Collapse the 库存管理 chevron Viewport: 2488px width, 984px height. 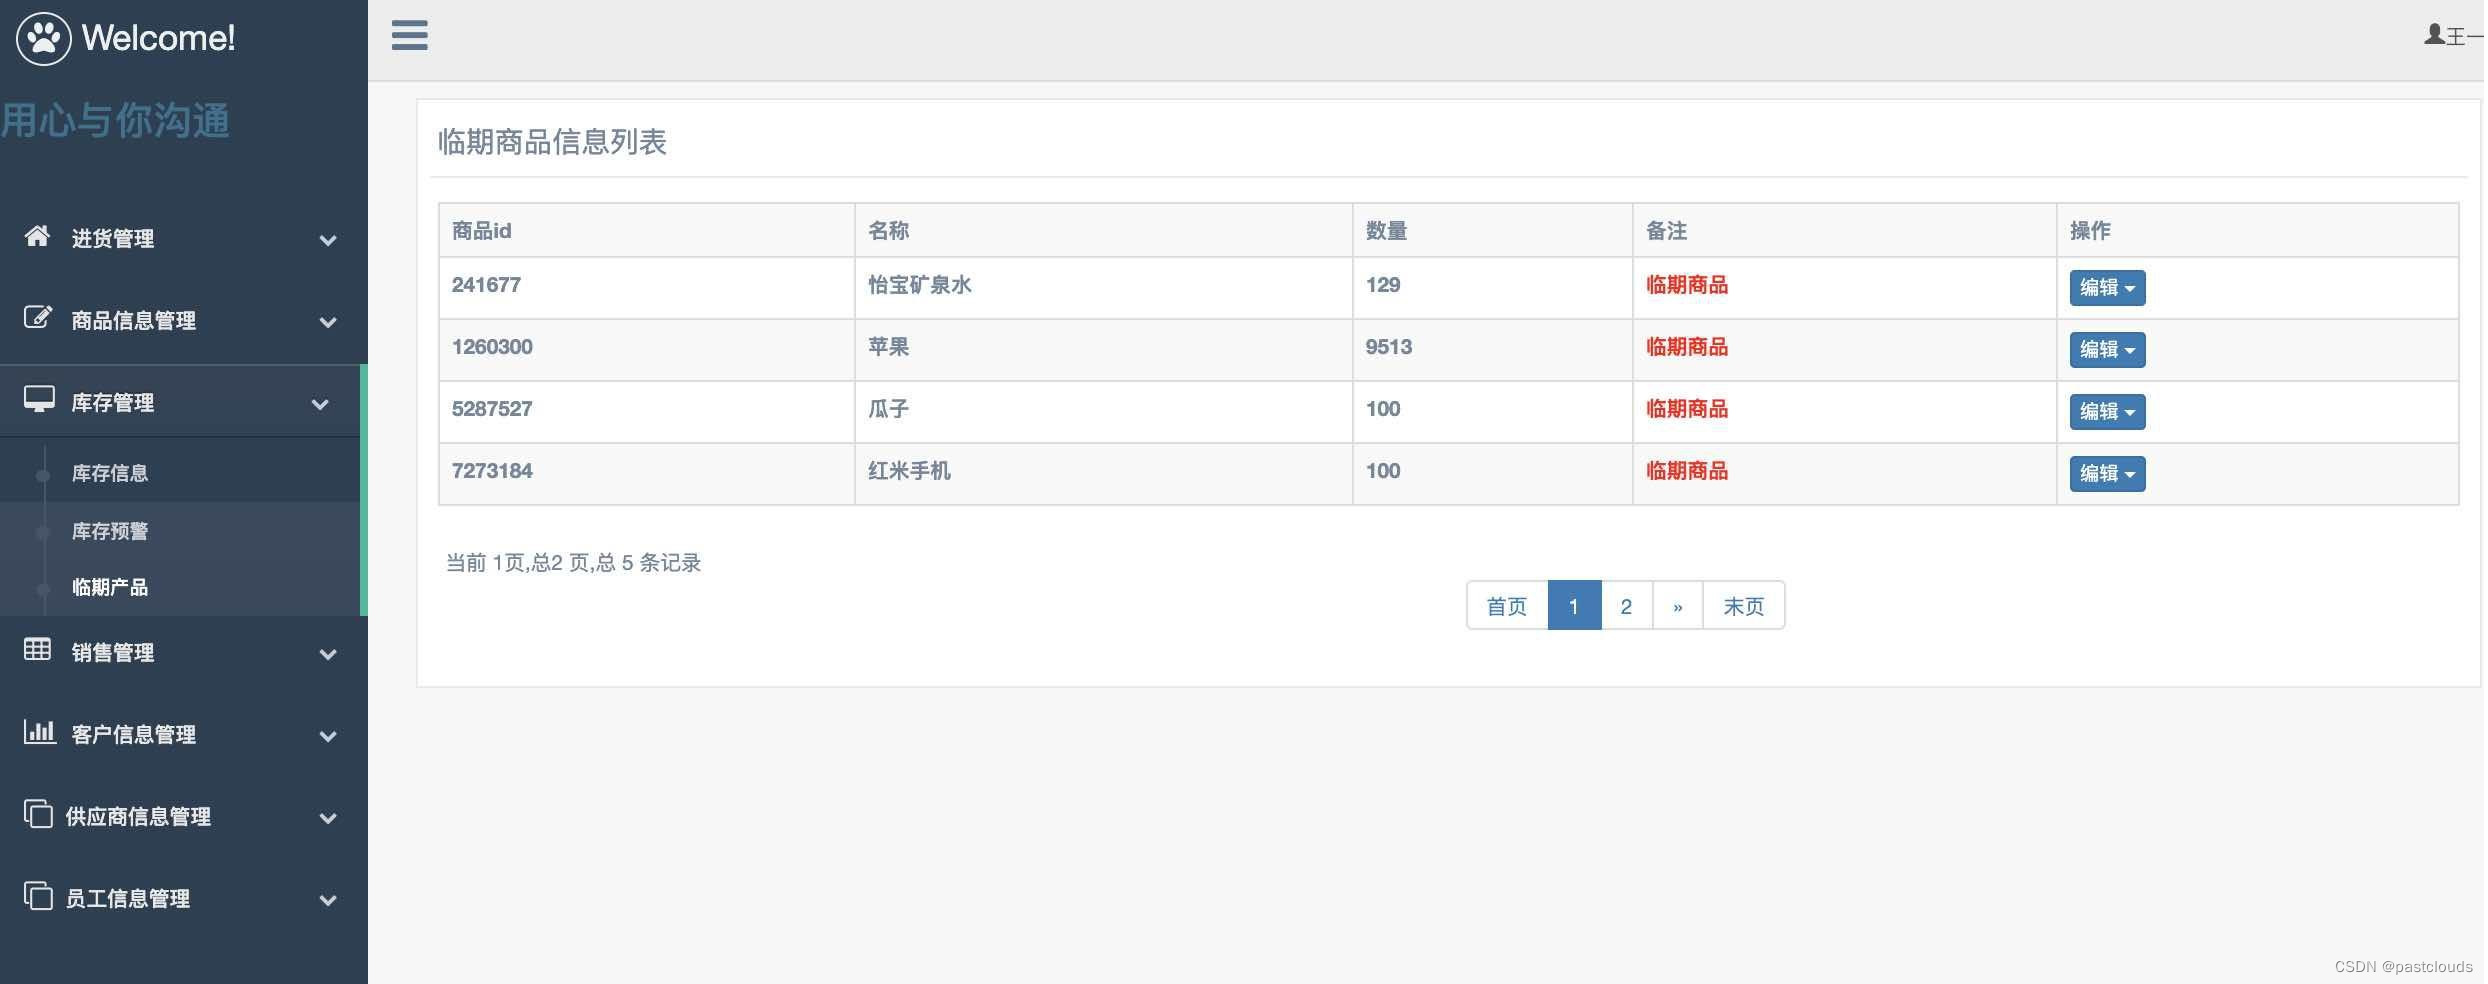pos(320,404)
